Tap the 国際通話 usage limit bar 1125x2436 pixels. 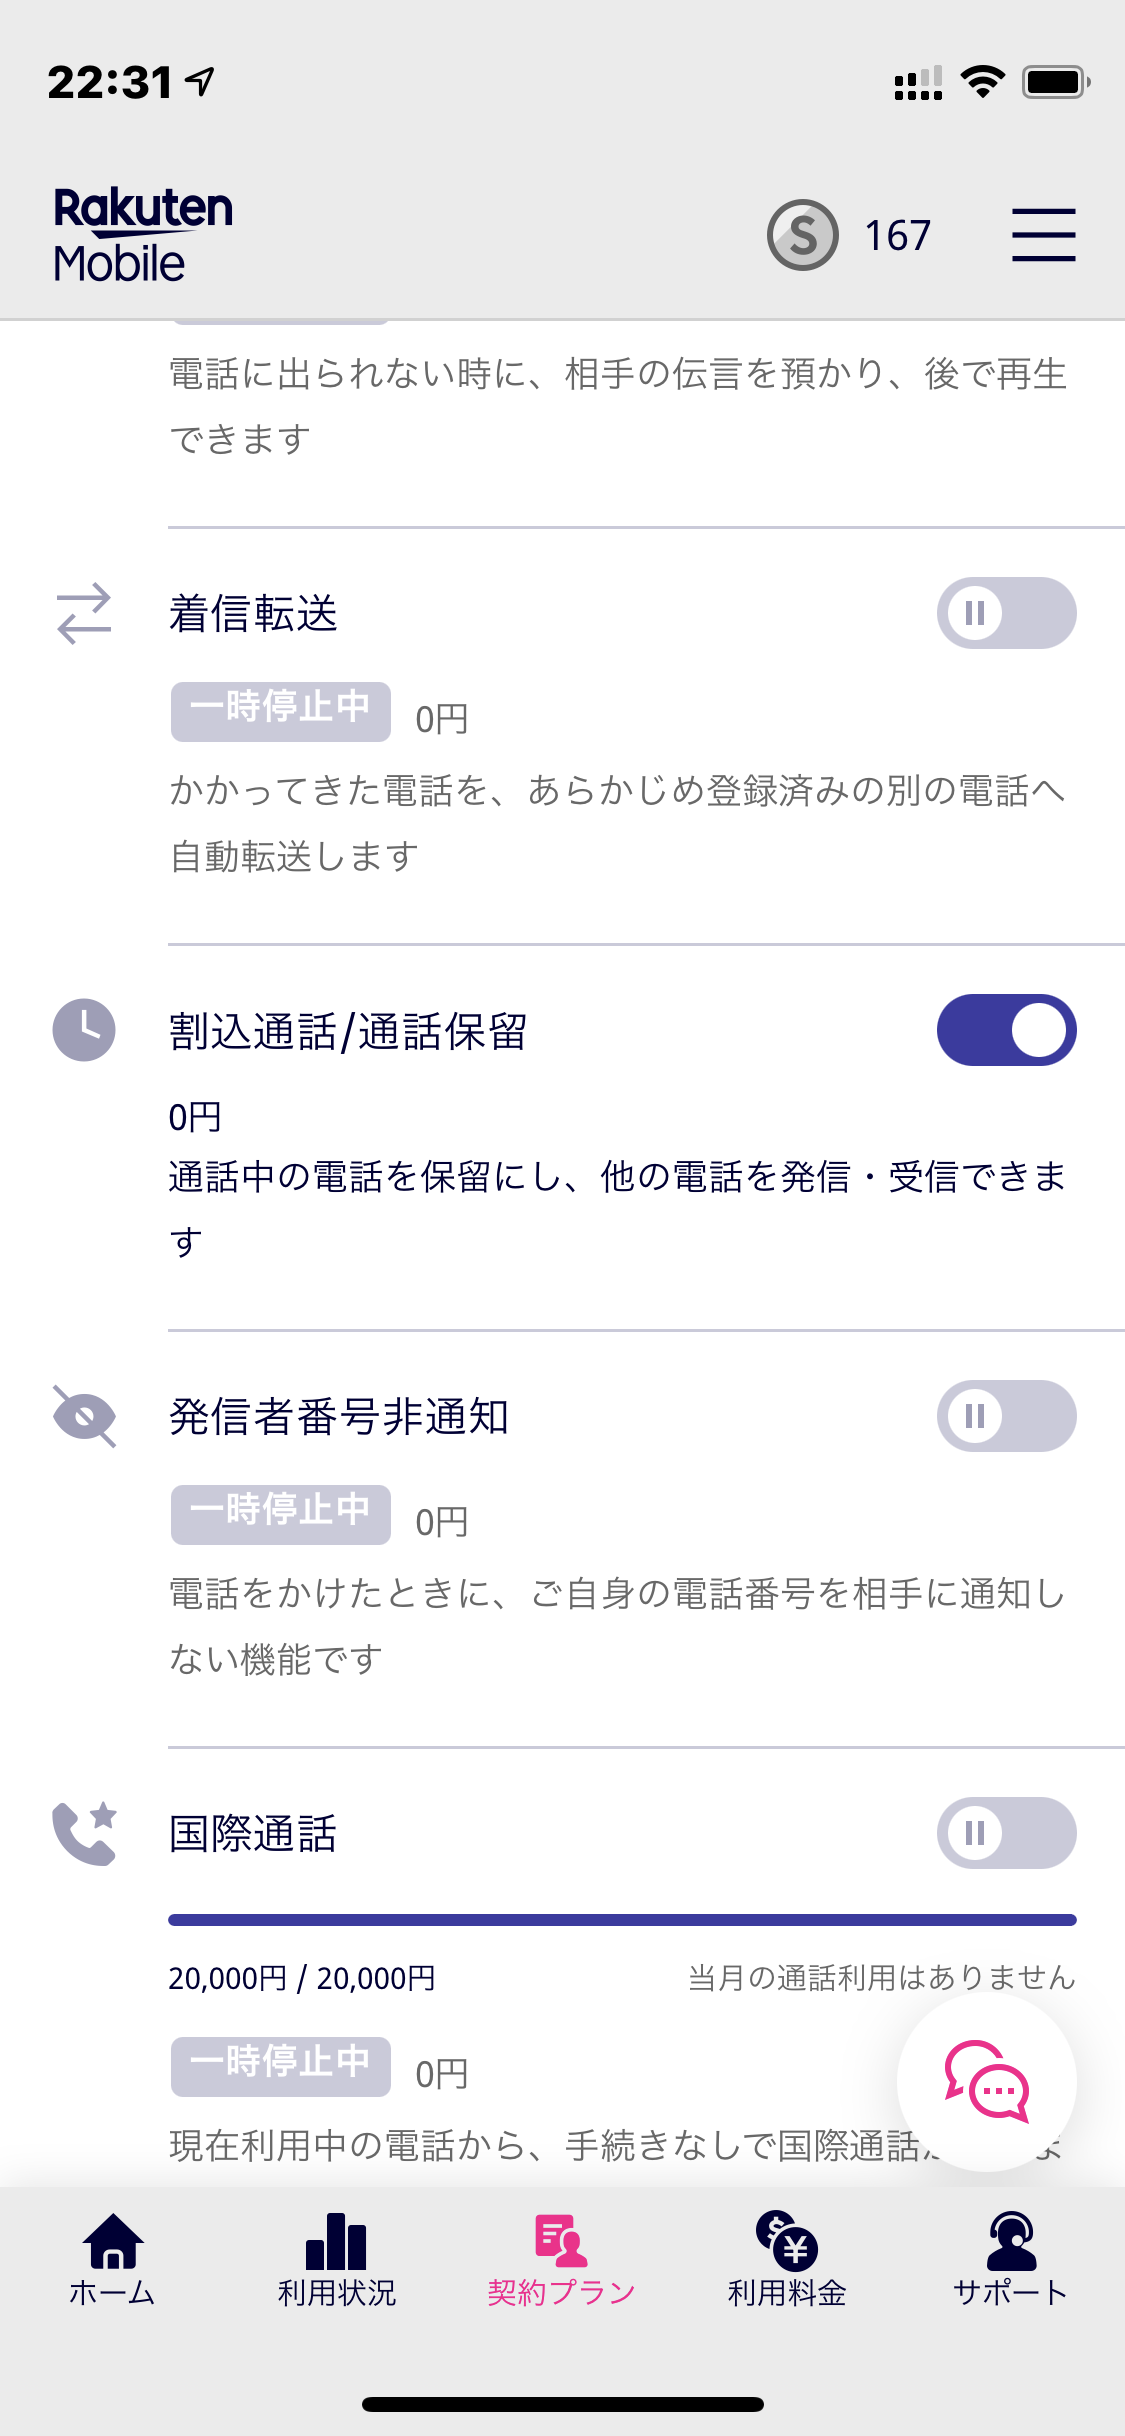pyautogui.click(x=622, y=1920)
